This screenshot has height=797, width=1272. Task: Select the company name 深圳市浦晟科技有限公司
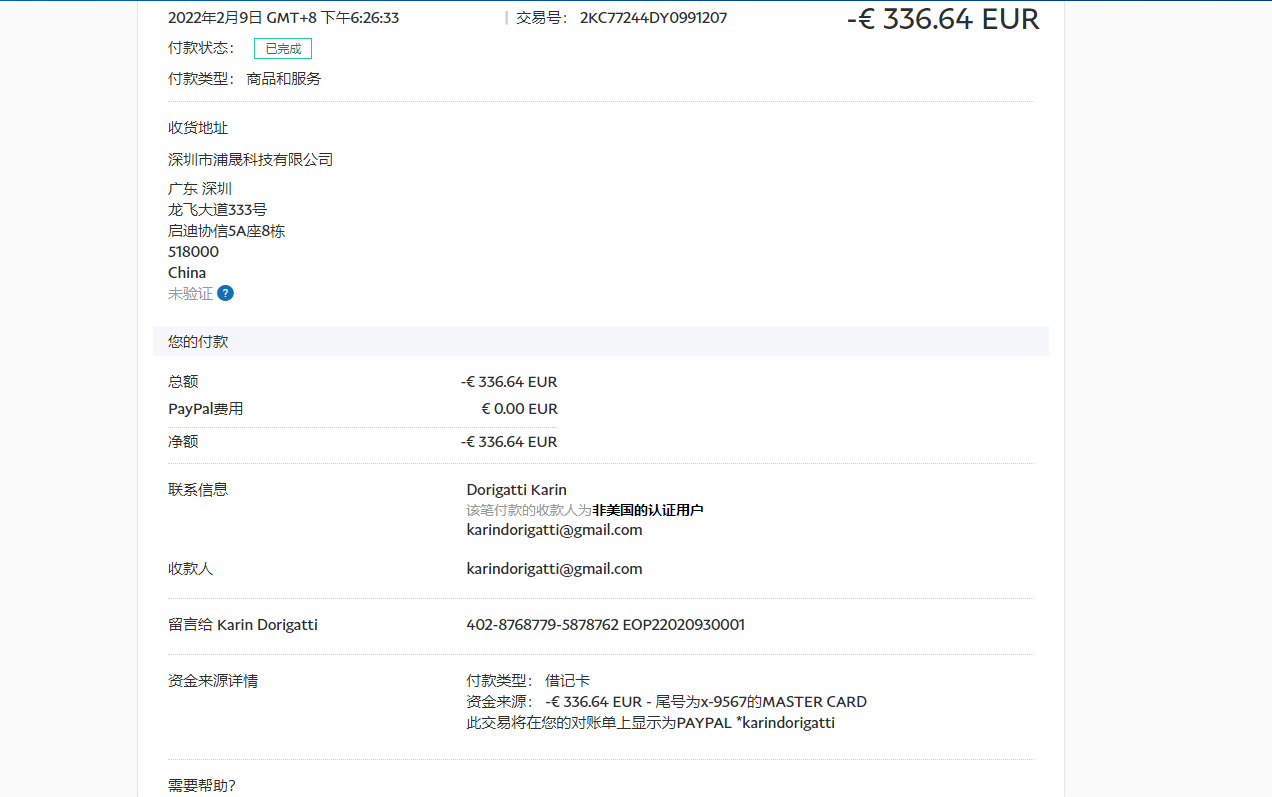pos(250,160)
